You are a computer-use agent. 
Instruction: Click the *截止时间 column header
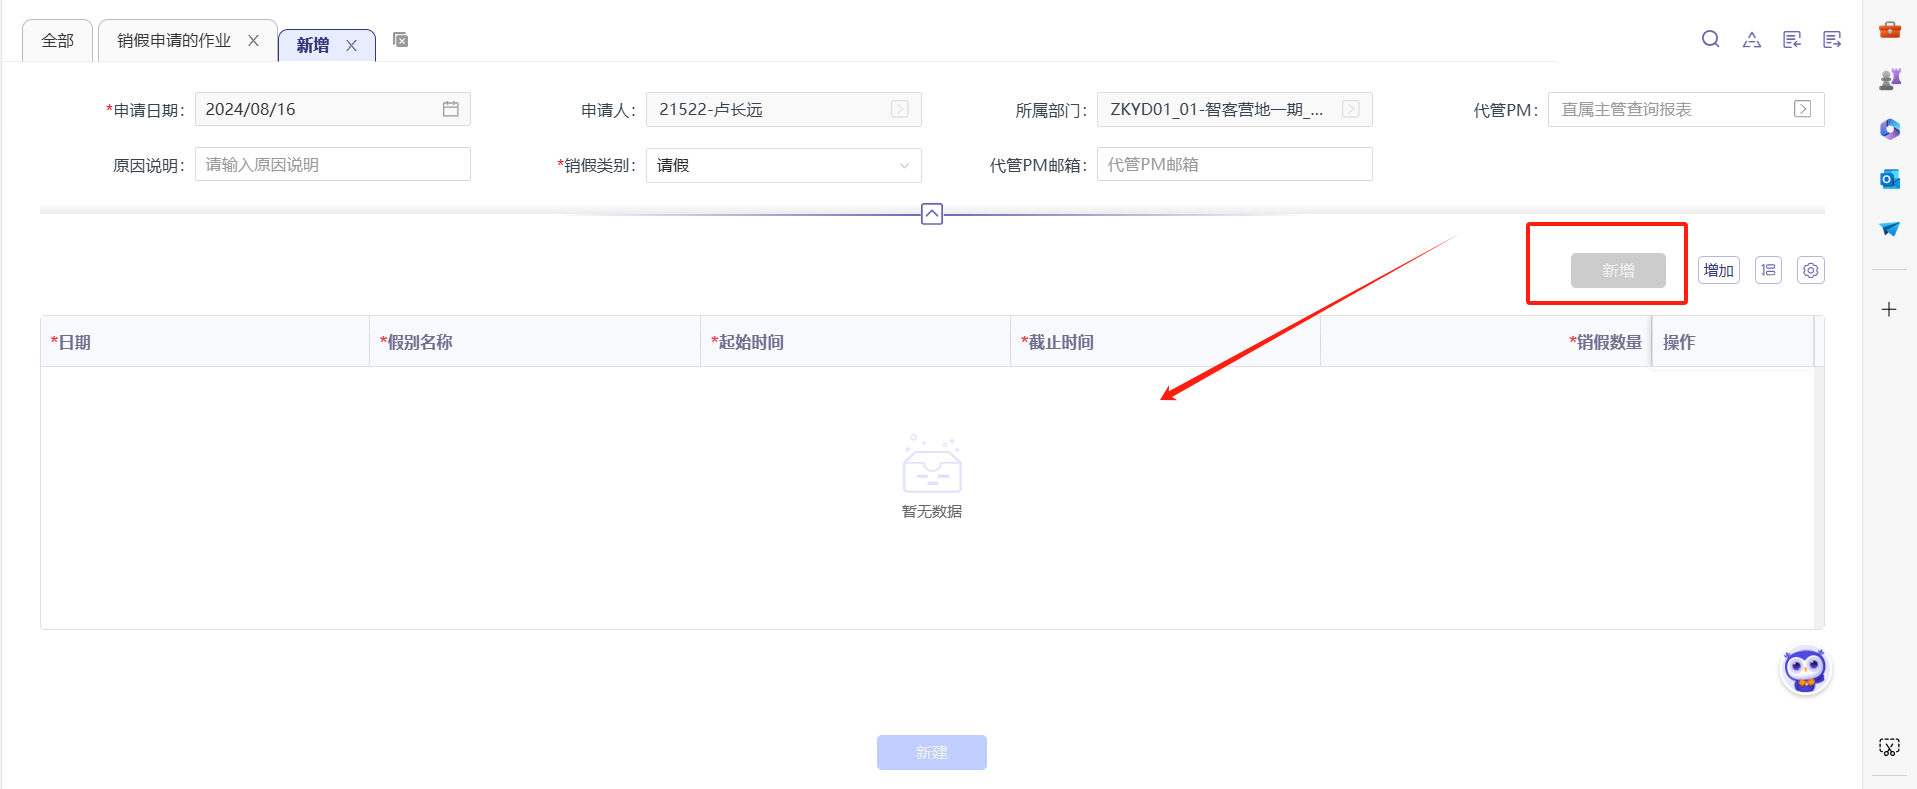(x=1166, y=342)
